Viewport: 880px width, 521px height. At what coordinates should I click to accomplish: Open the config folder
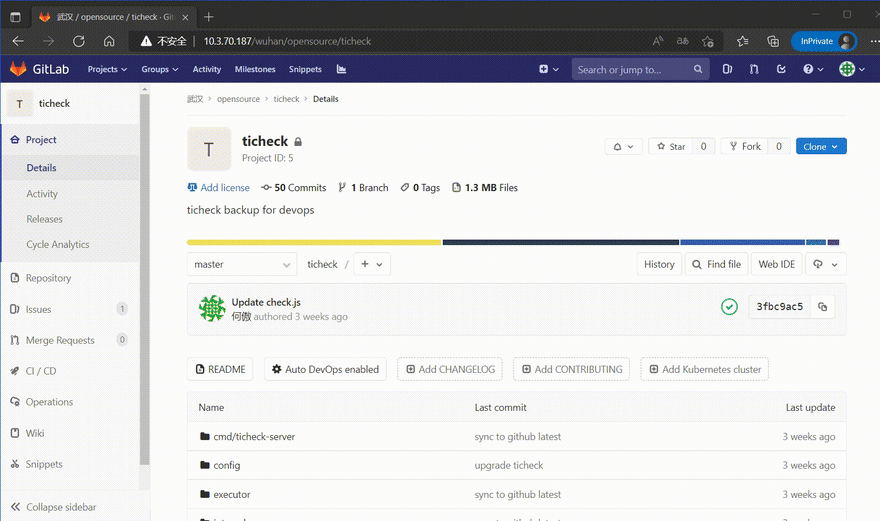click(227, 465)
